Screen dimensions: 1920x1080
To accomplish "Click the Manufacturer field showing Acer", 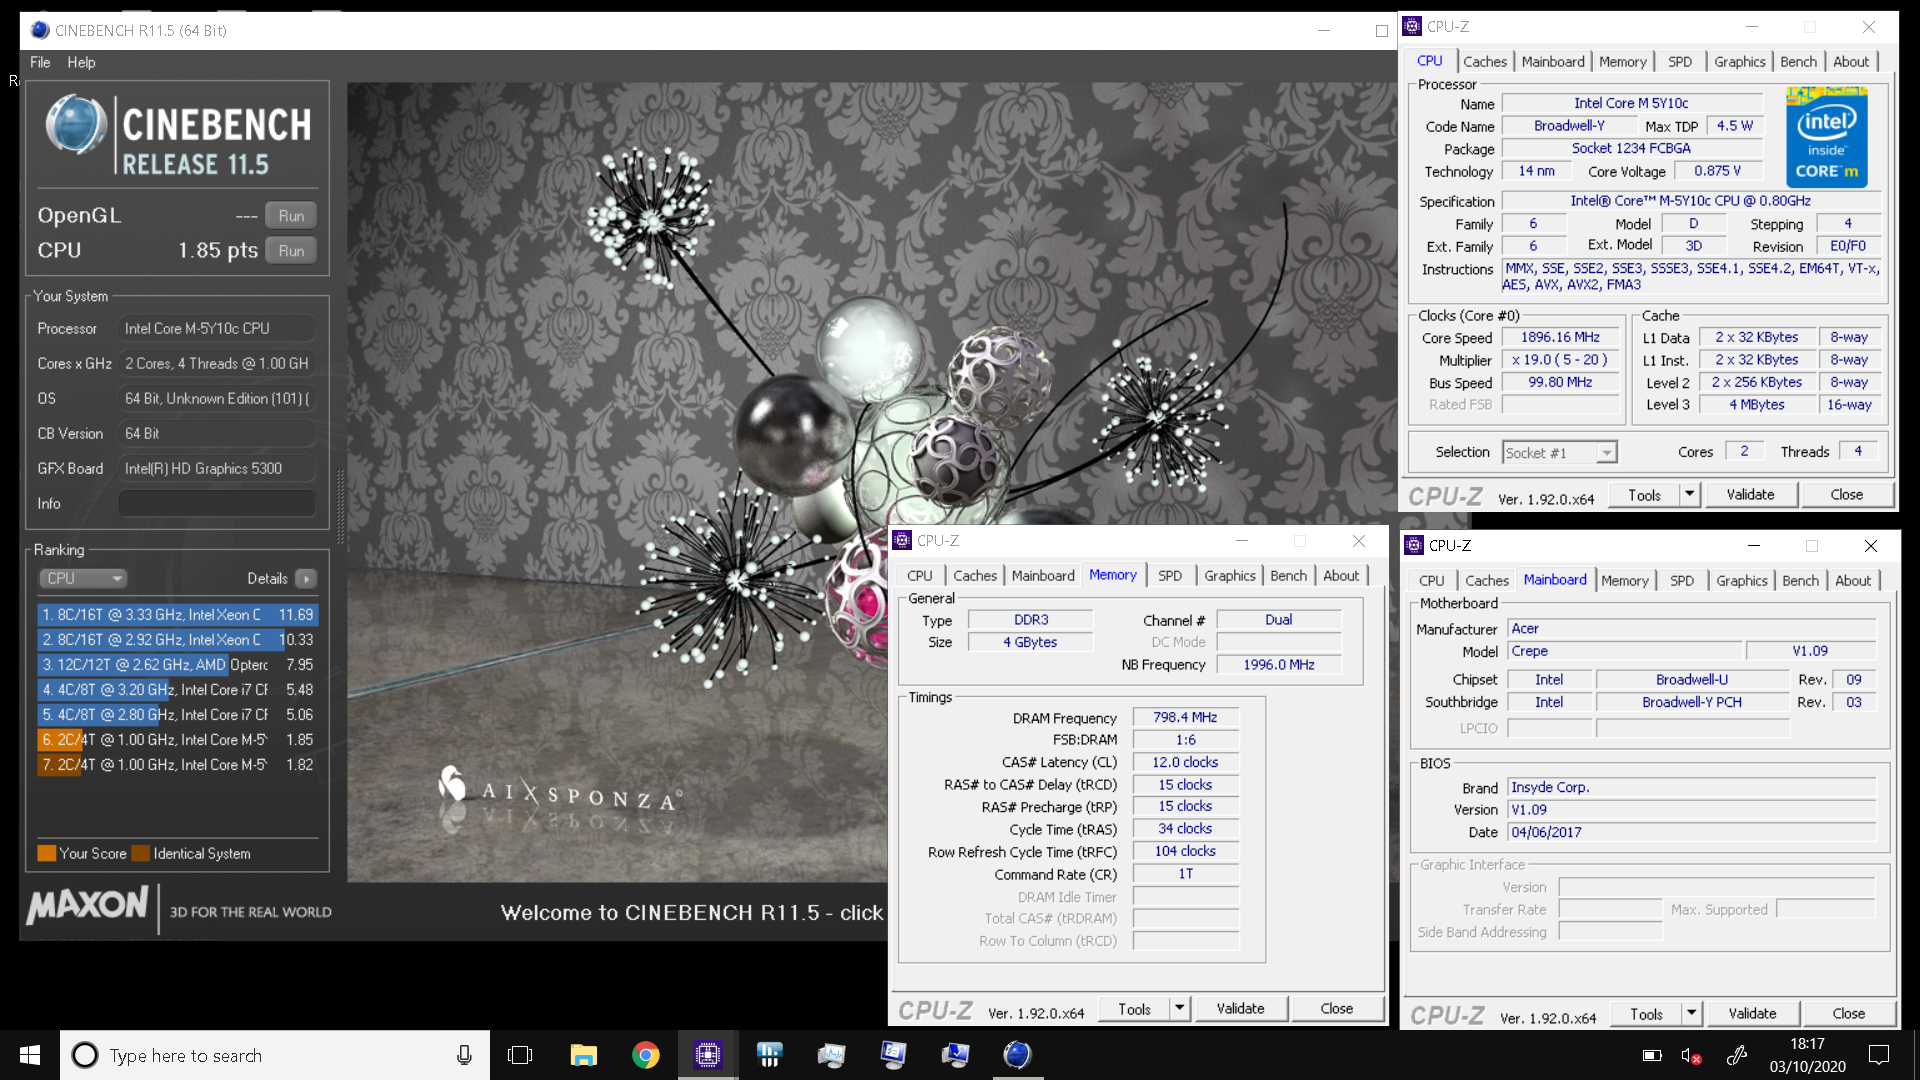I will coord(1691,629).
